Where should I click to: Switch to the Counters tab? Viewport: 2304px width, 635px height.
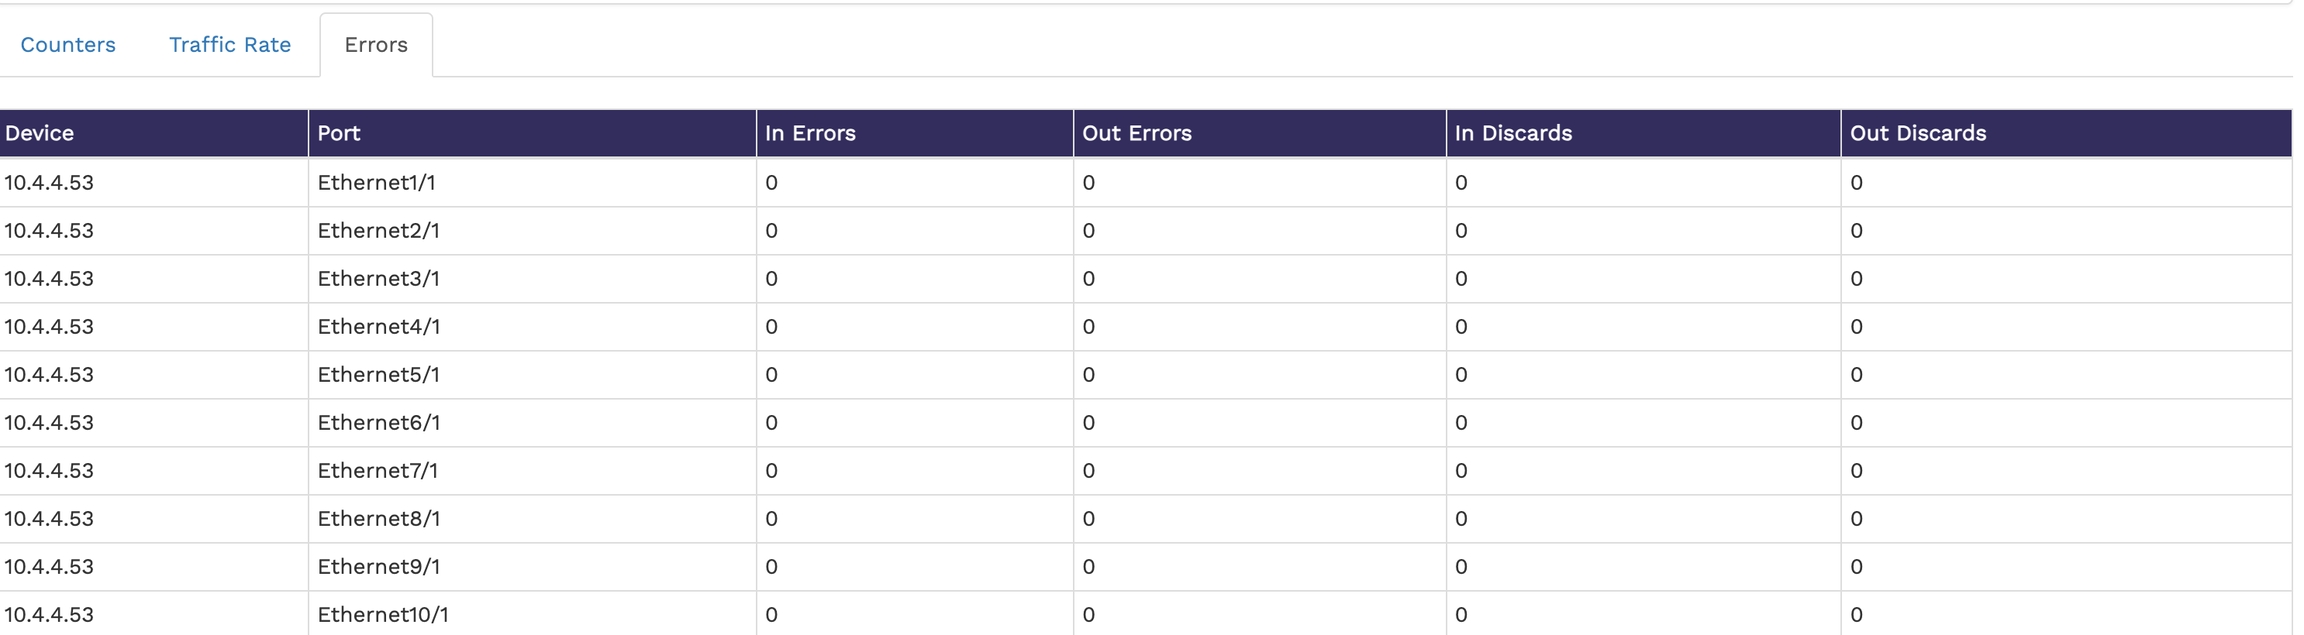68,45
